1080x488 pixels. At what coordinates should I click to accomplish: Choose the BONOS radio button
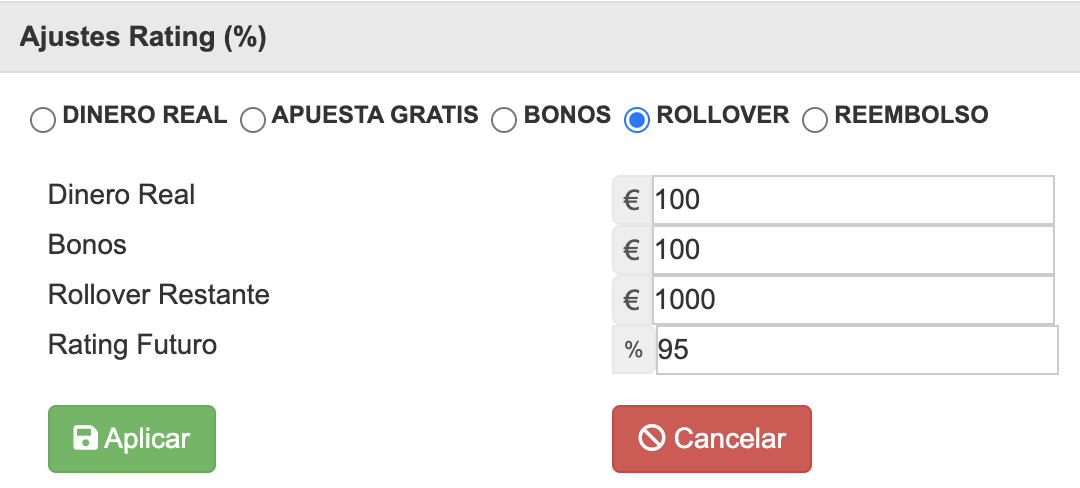[x=504, y=120]
